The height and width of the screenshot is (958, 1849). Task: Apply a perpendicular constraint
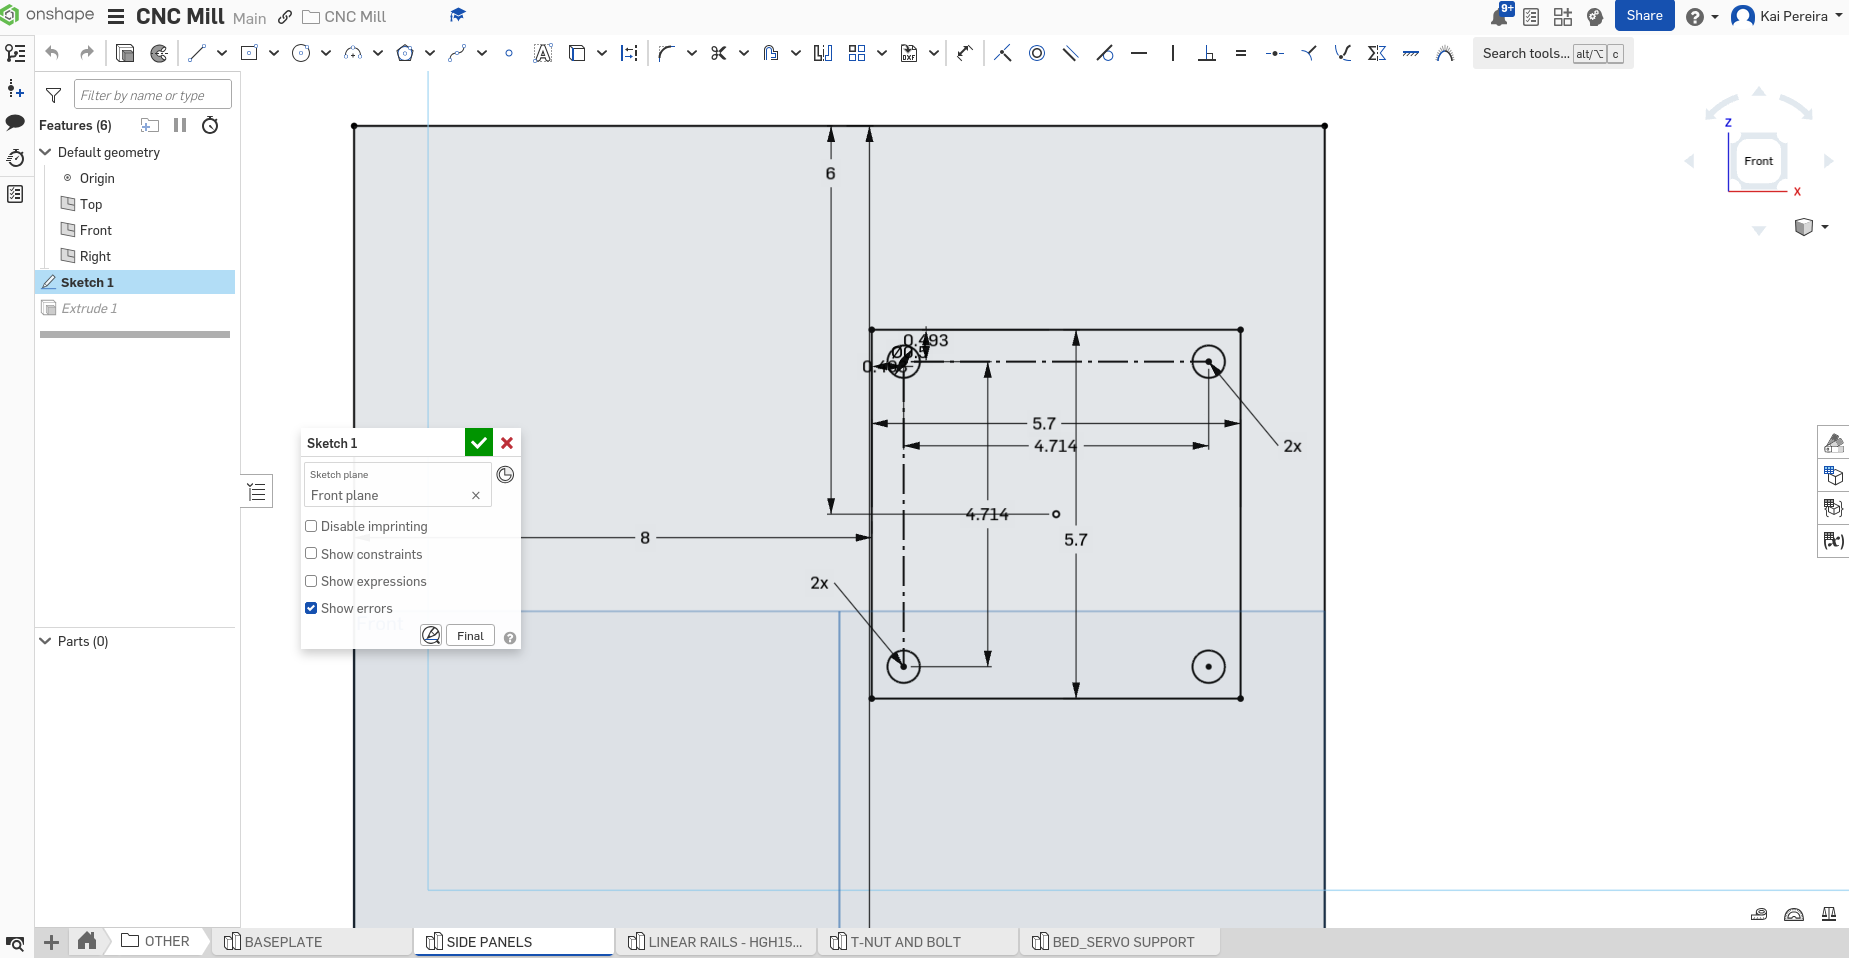(1207, 53)
